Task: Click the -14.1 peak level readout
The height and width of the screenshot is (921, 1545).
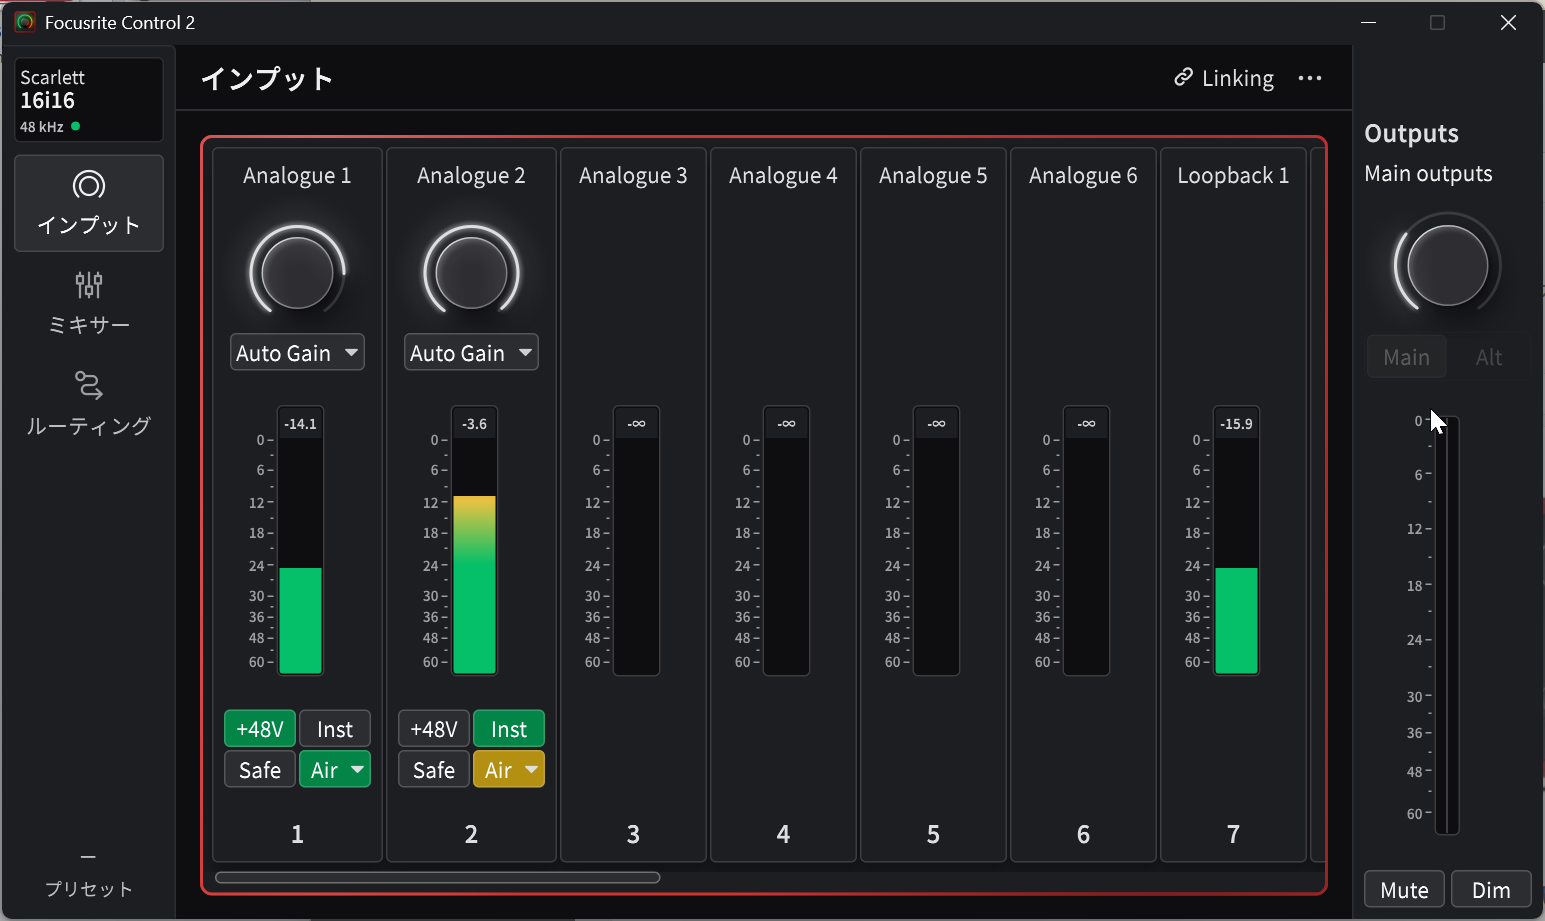Action: (300, 424)
